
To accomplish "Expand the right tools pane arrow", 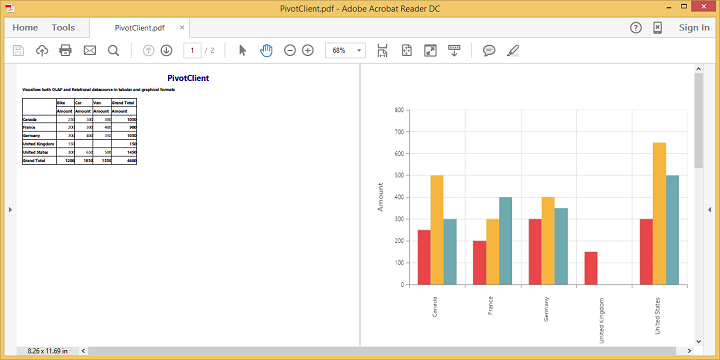I will (x=710, y=210).
